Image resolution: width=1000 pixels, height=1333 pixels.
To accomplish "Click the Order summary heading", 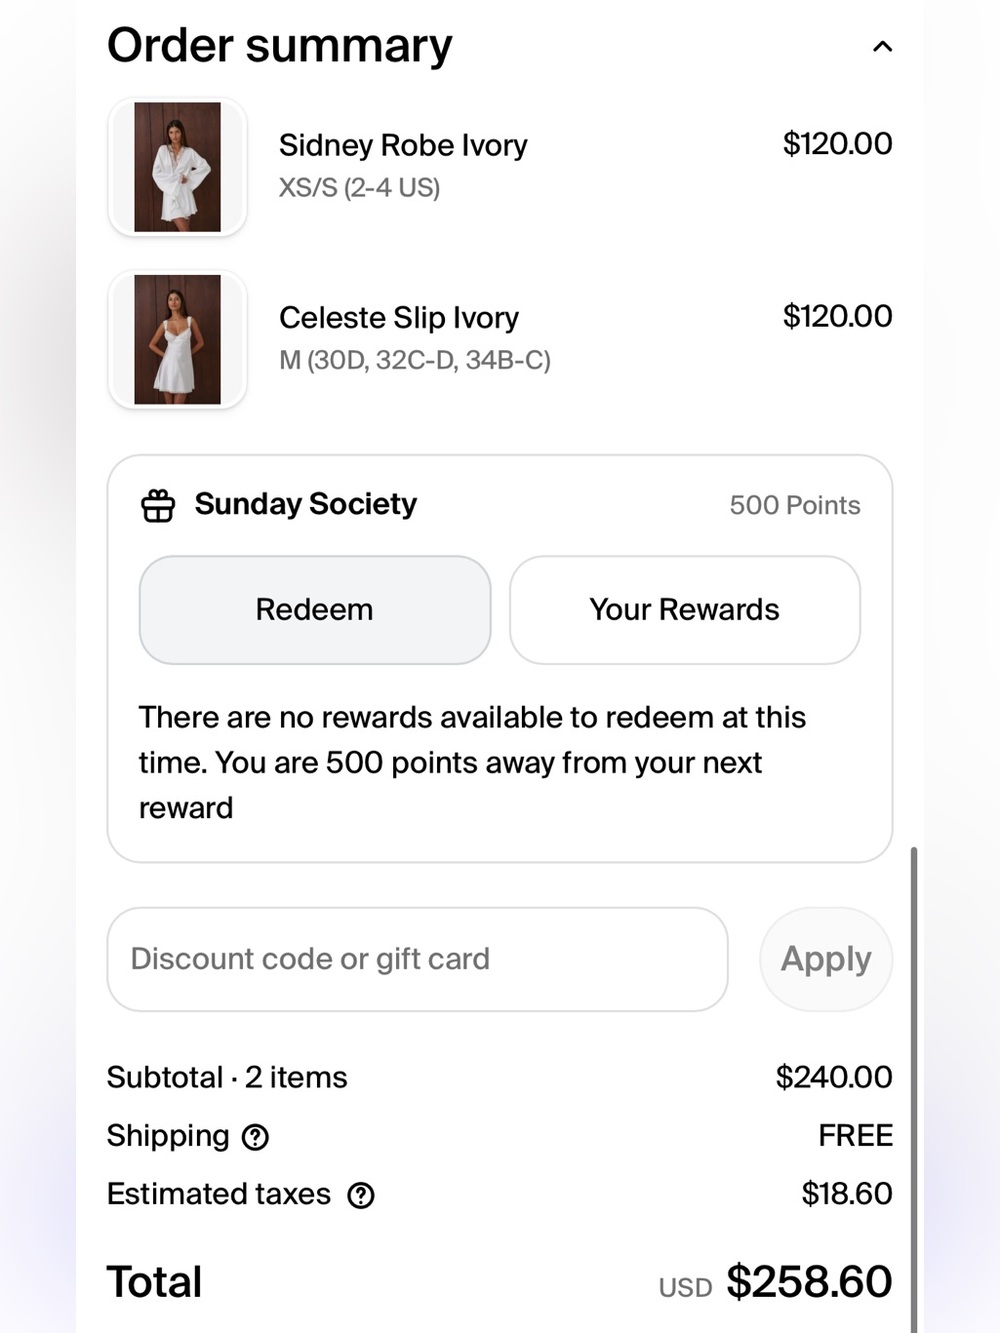I will pos(280,46).
